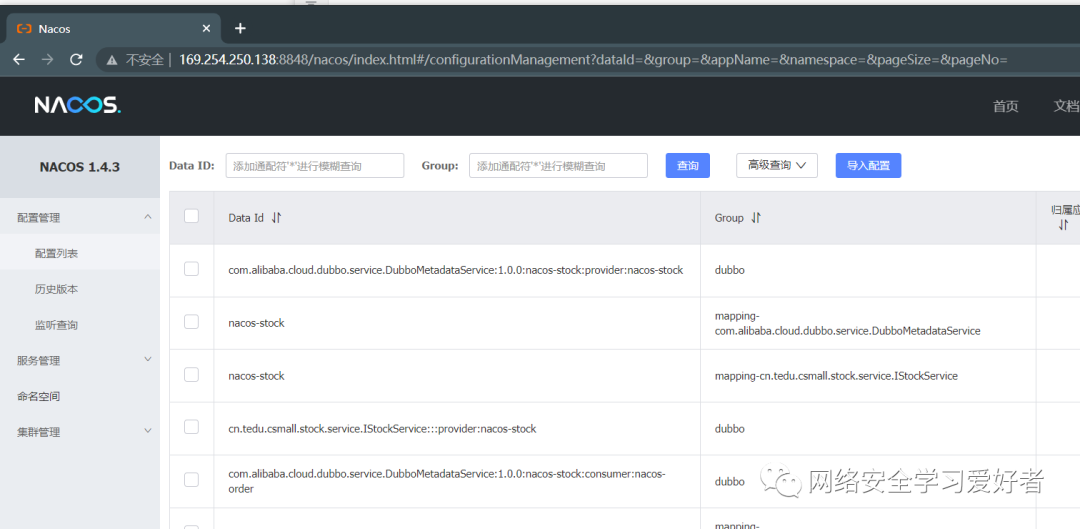Image resolution: width=1080 pixels, height=529 pixels.
Task: Click dubbo group in first table row
Action: 729,270
